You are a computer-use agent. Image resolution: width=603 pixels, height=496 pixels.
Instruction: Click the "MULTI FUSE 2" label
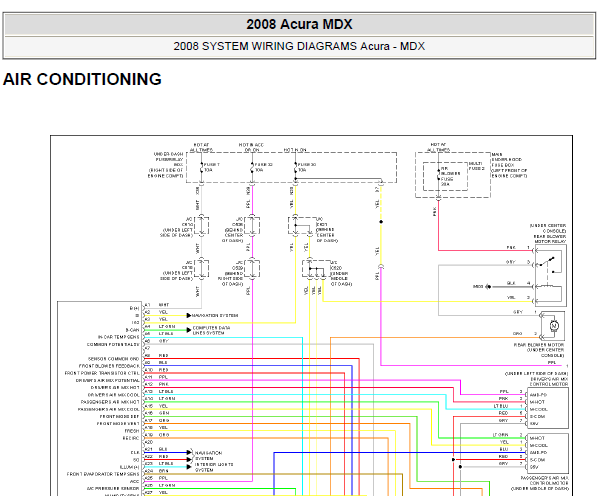[x=476, y=166]
